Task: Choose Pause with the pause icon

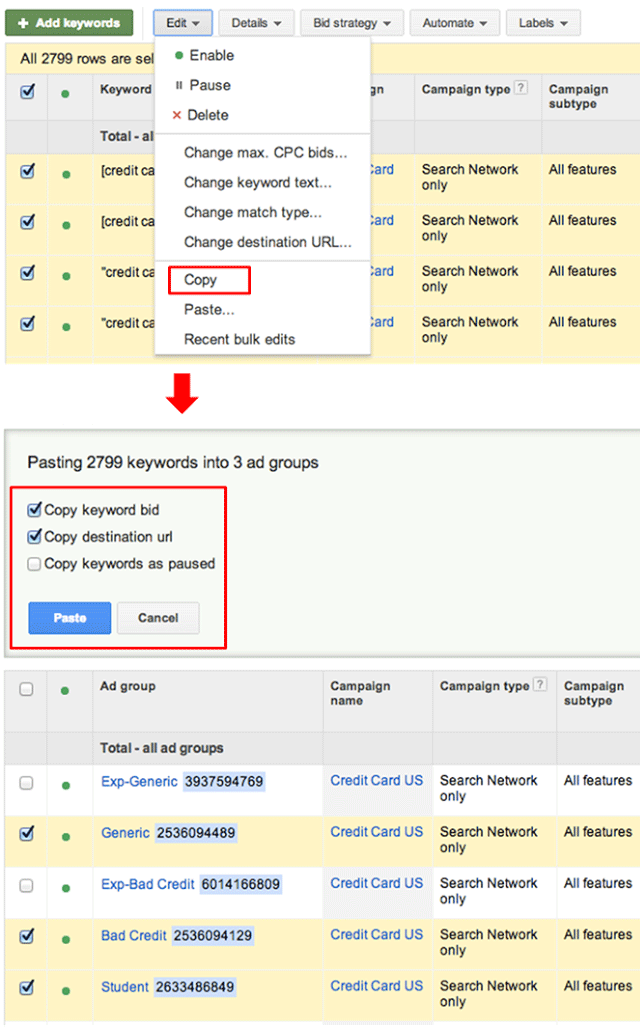Action: tap(209, 85)
